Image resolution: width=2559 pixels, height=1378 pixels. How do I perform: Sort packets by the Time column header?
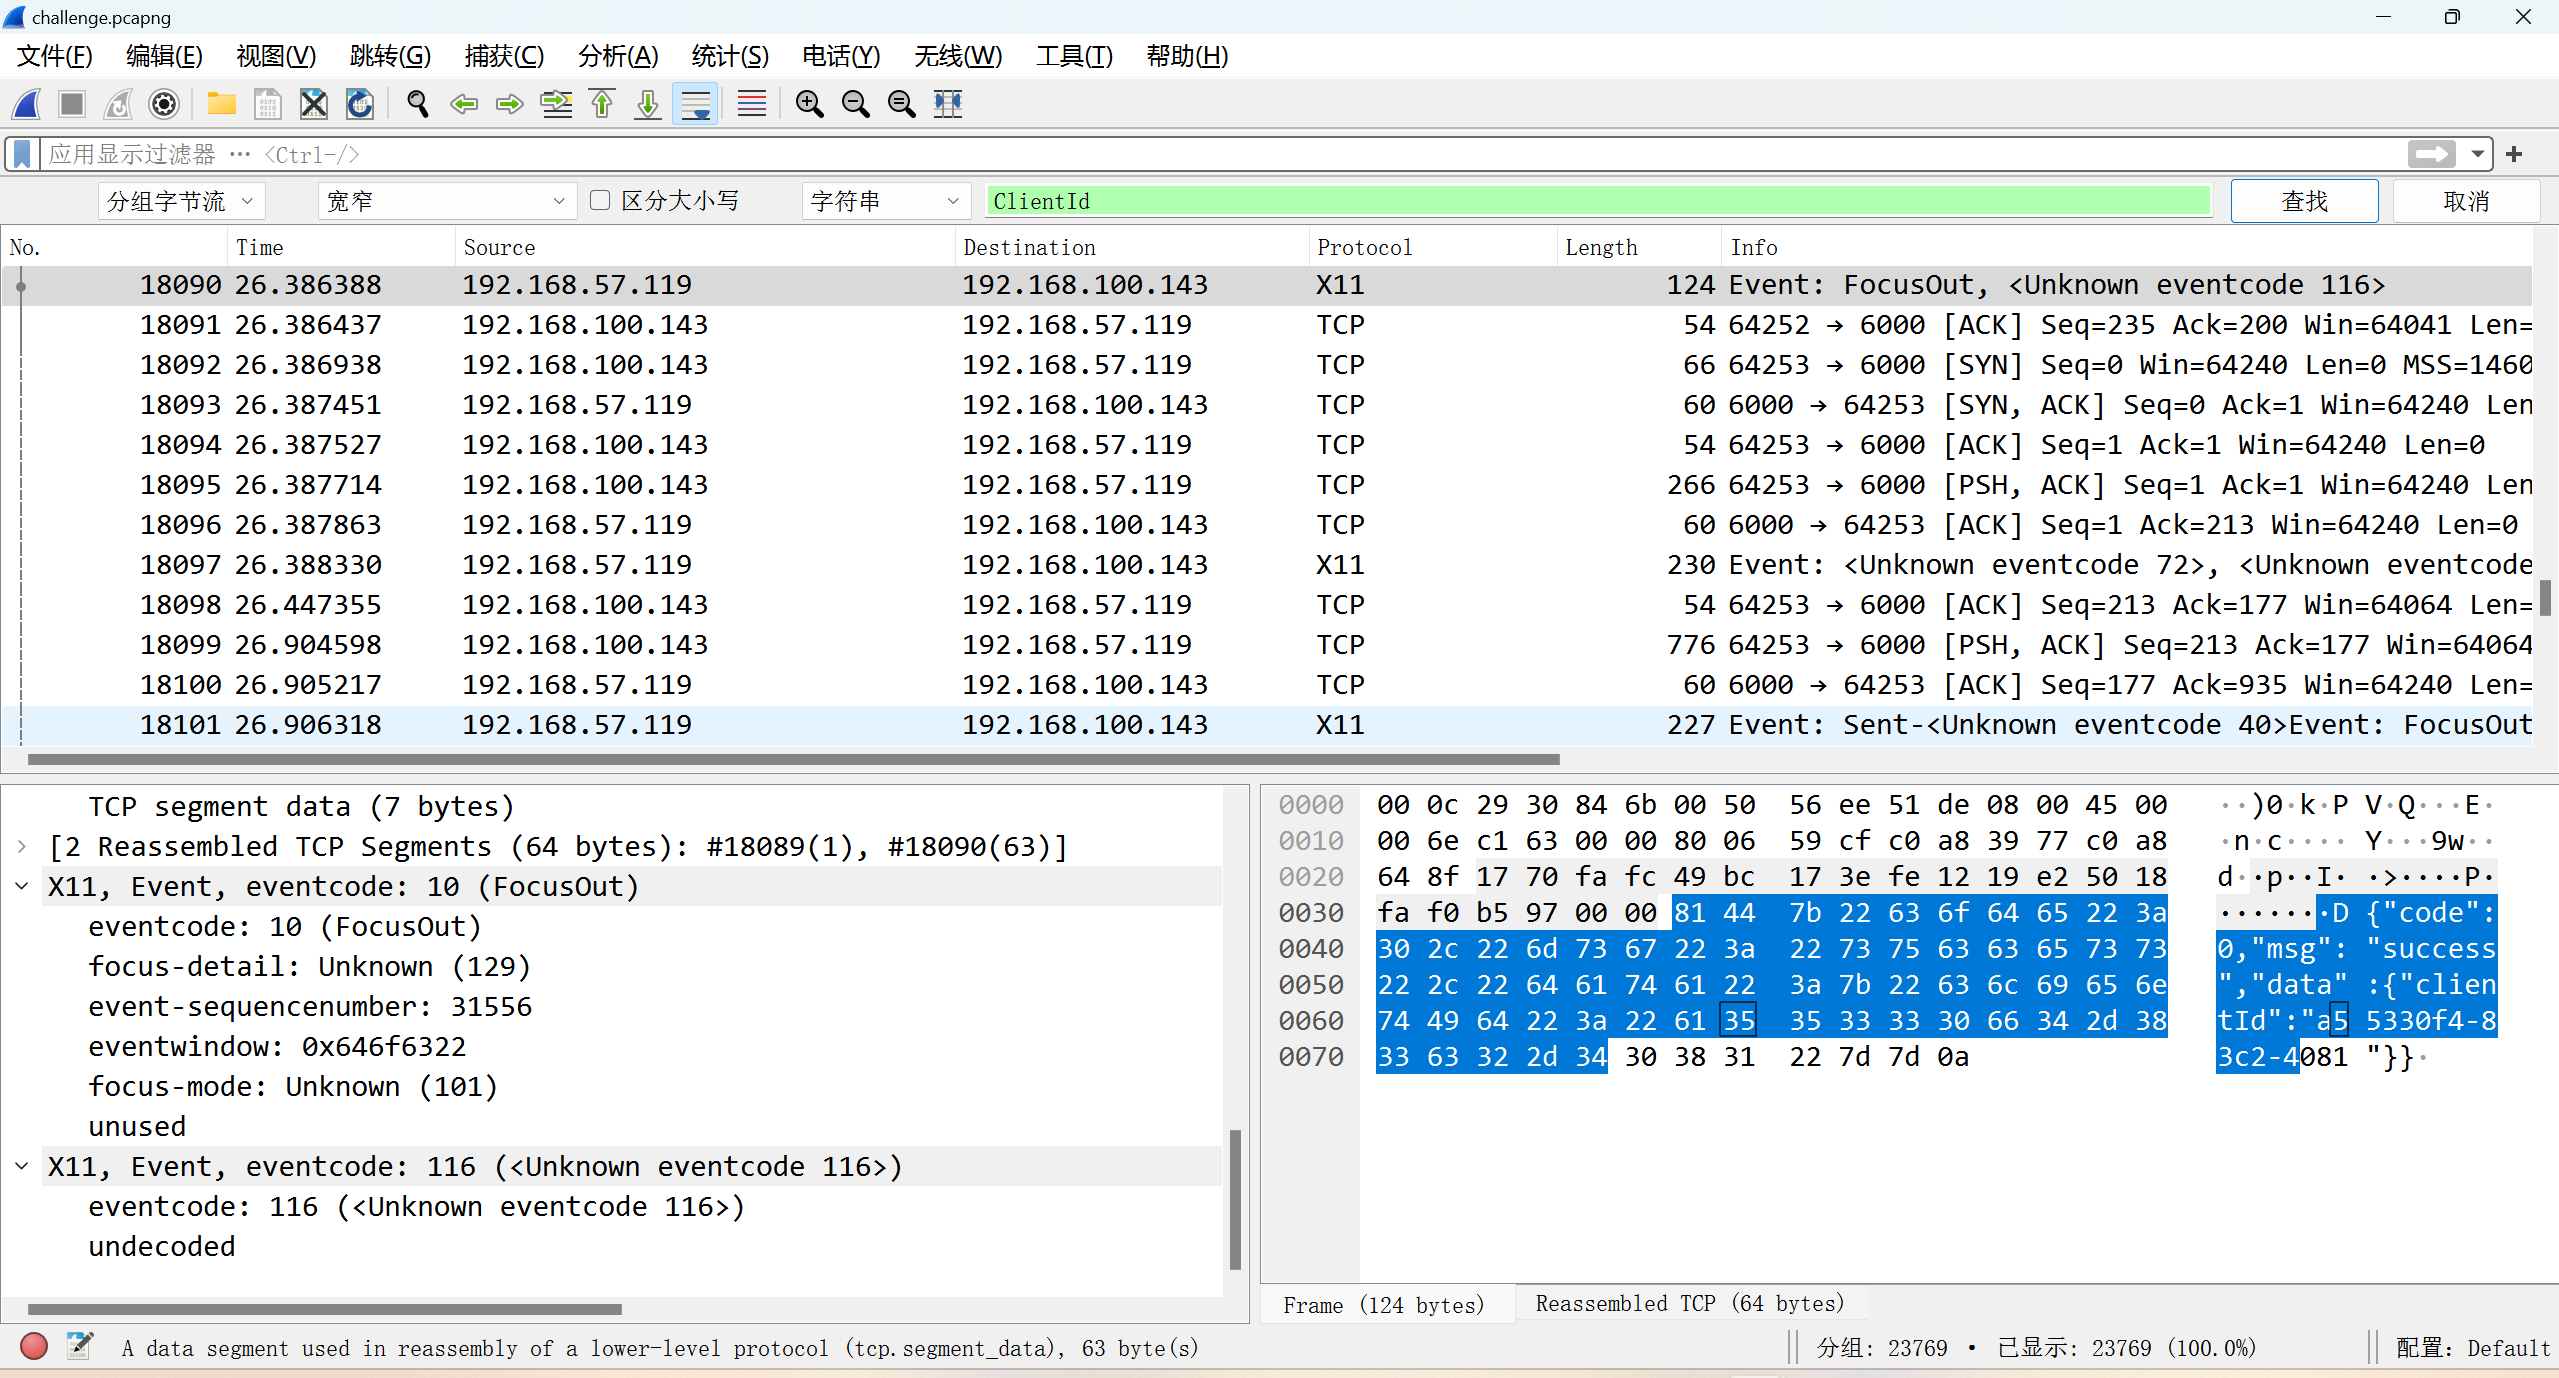coord(340,247)
